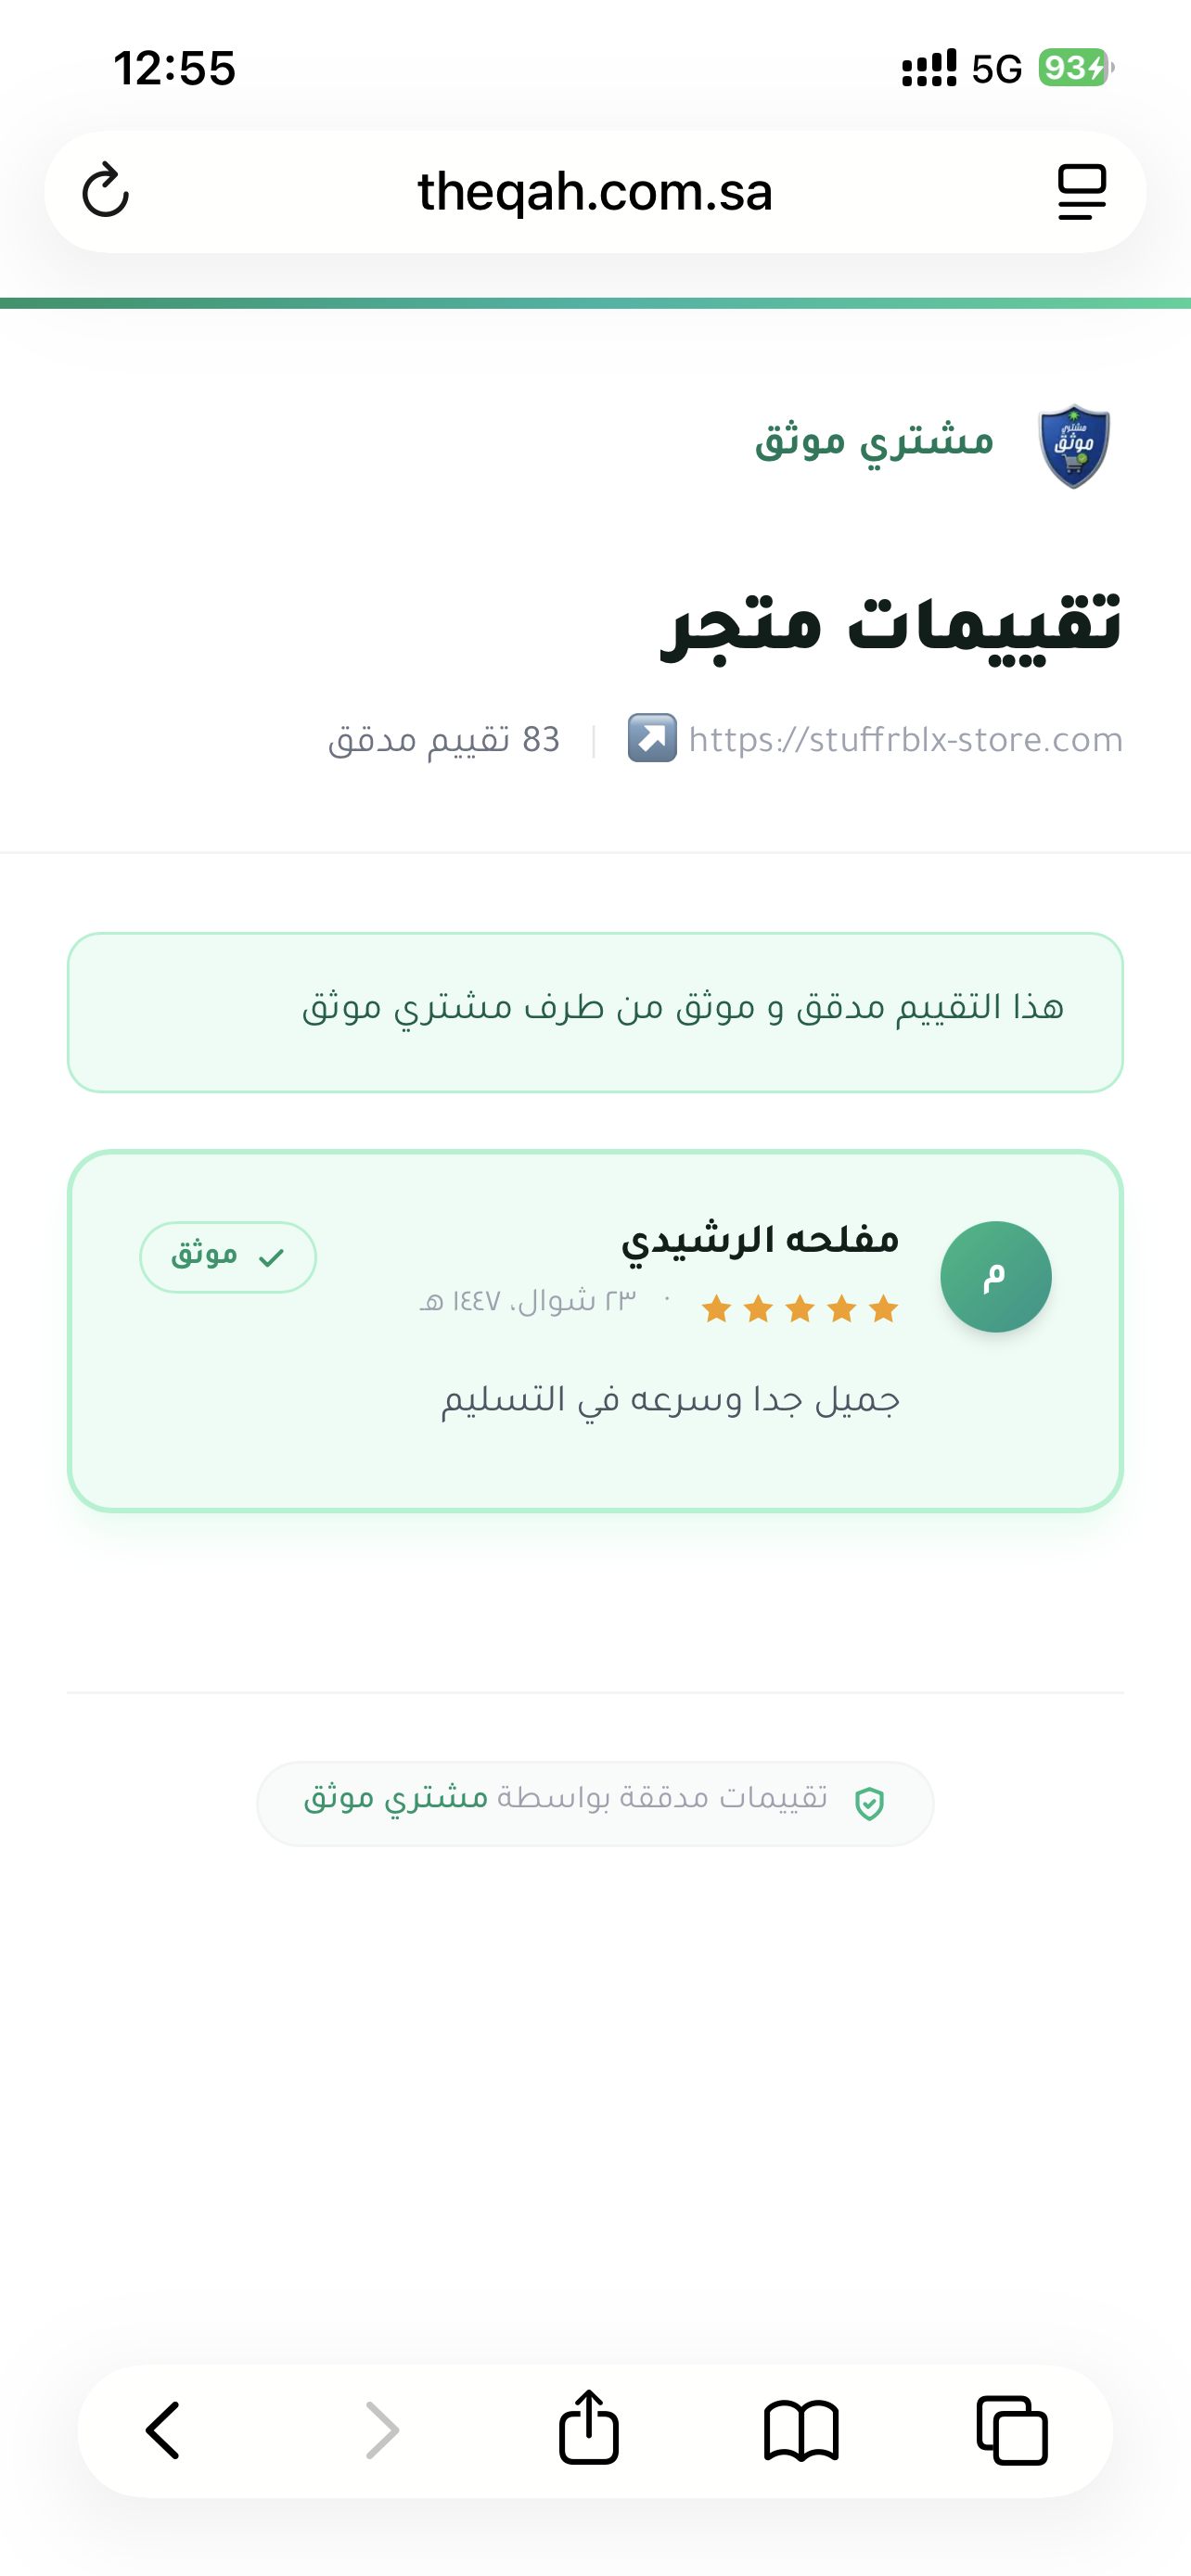Image resolution: width=1191 pixels, height=2576 pixels.
Task: Tap the مشتري موثق shield logo
Action: (x=1073, y=446)
